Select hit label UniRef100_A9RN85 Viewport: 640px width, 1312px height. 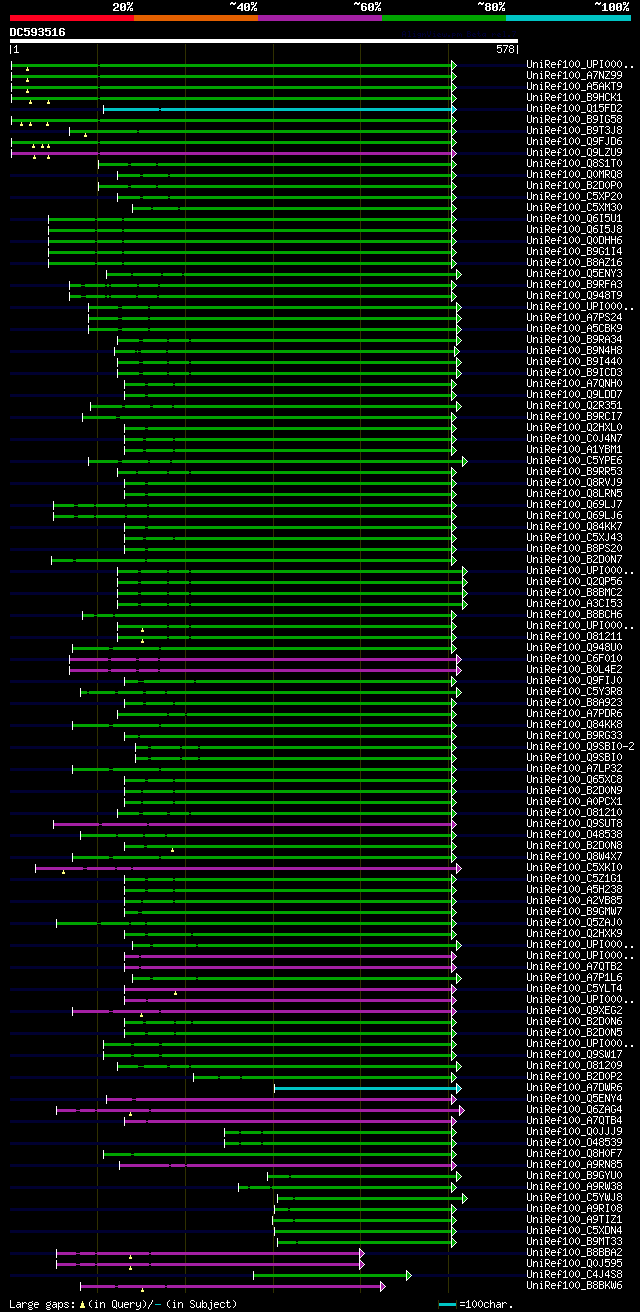[574, 1165]
